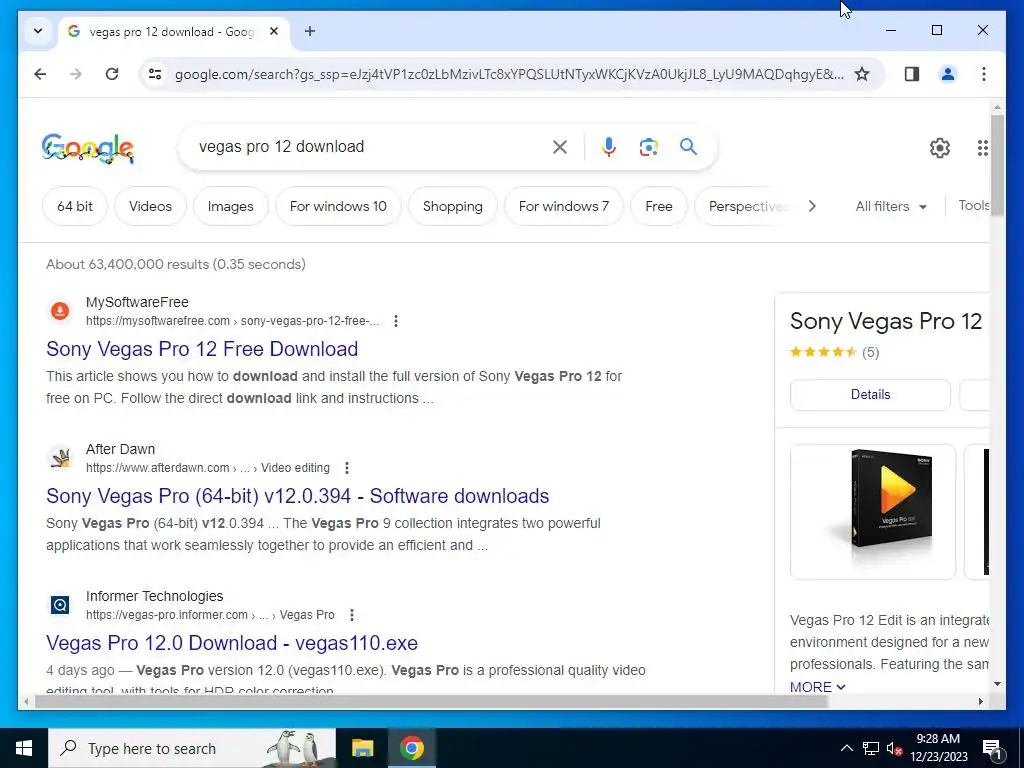Click the After Dawn site favicon
1024x768 pixels.
[60, 458]
